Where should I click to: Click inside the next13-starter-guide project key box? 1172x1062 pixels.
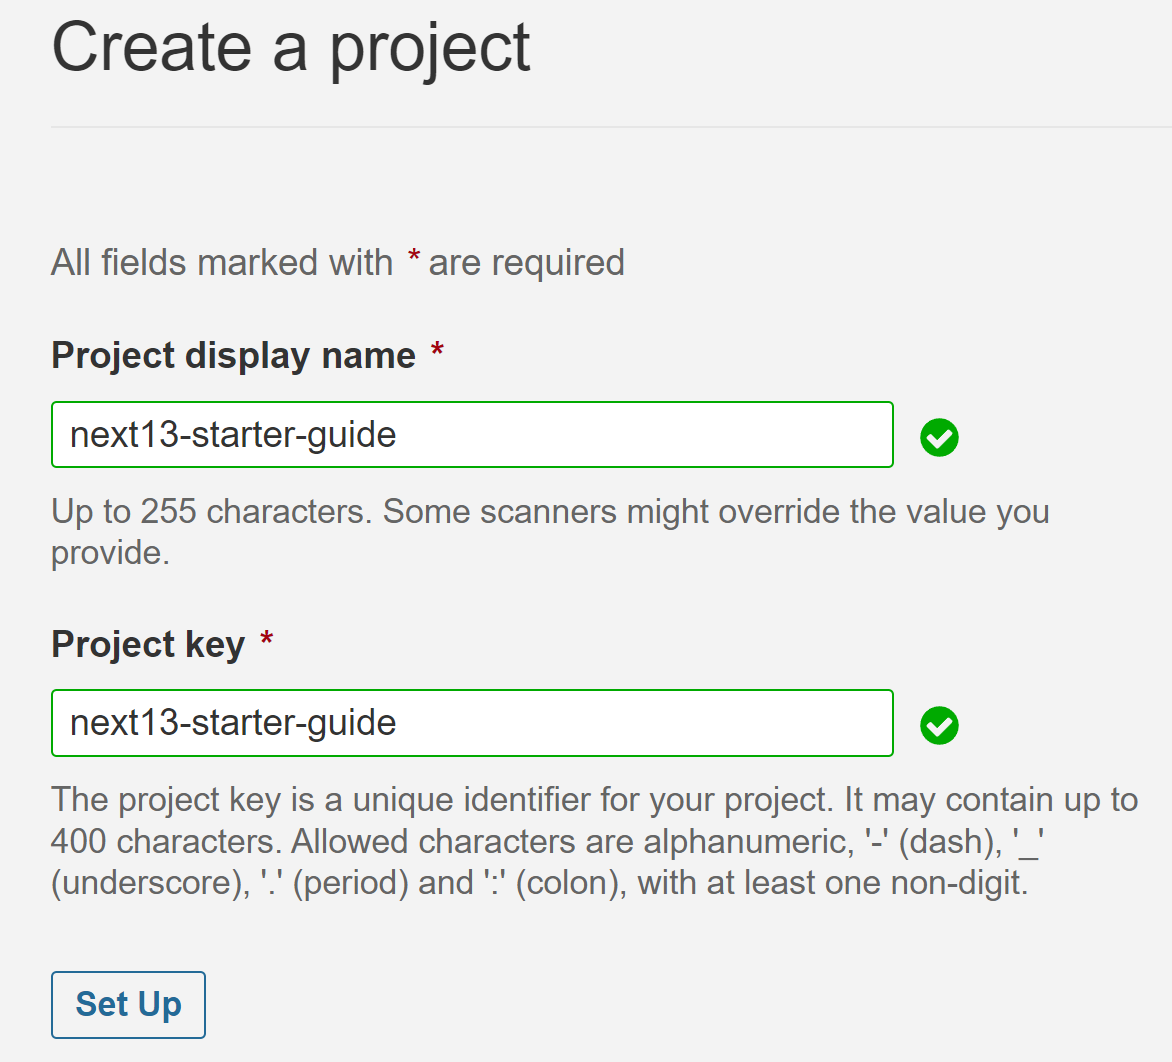point(471,723)
